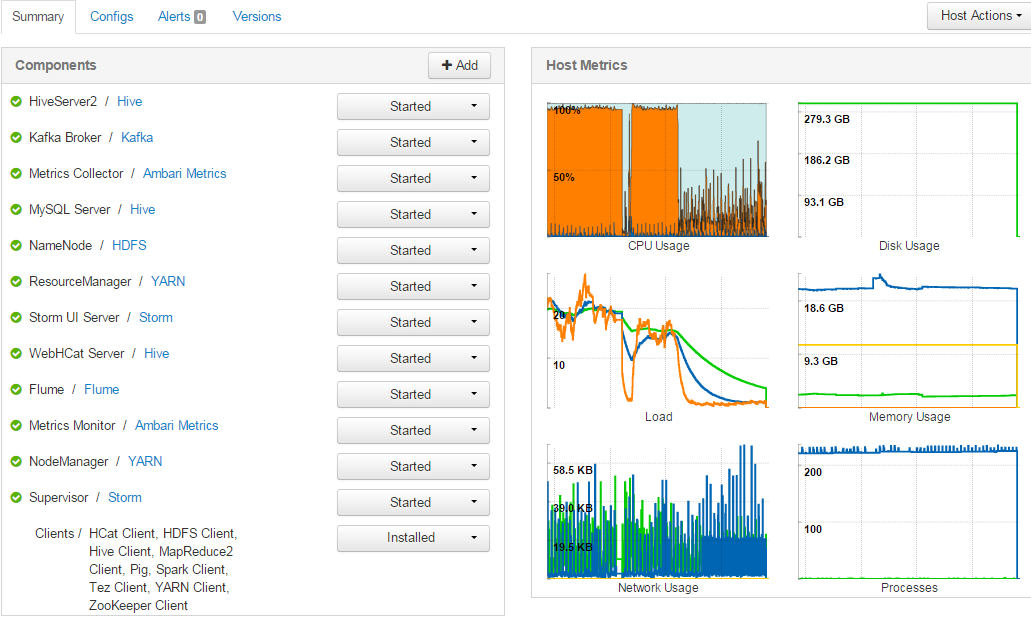Screen dimensions: 1031x619
Task: Open the Versions tab
Action: [258, 16]
